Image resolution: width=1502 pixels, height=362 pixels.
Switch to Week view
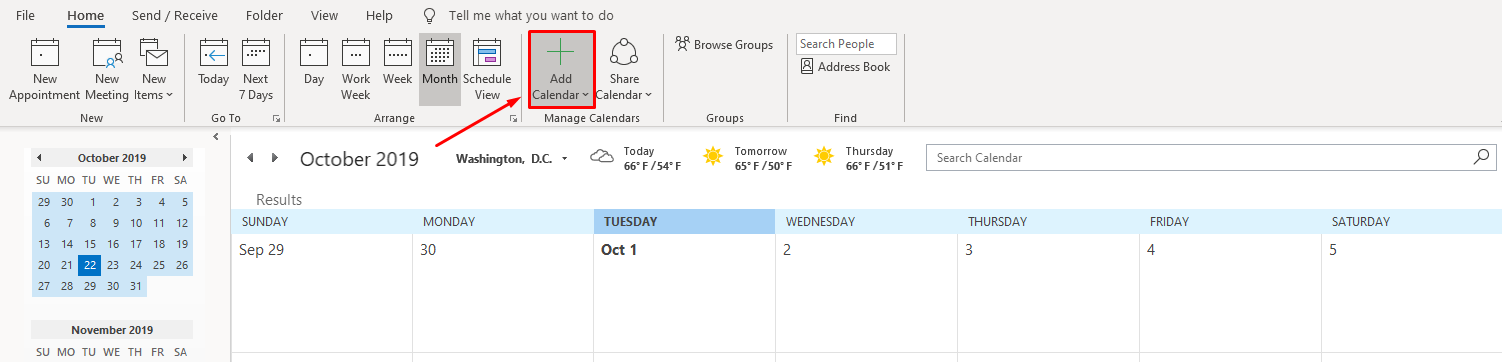[398, 69]
